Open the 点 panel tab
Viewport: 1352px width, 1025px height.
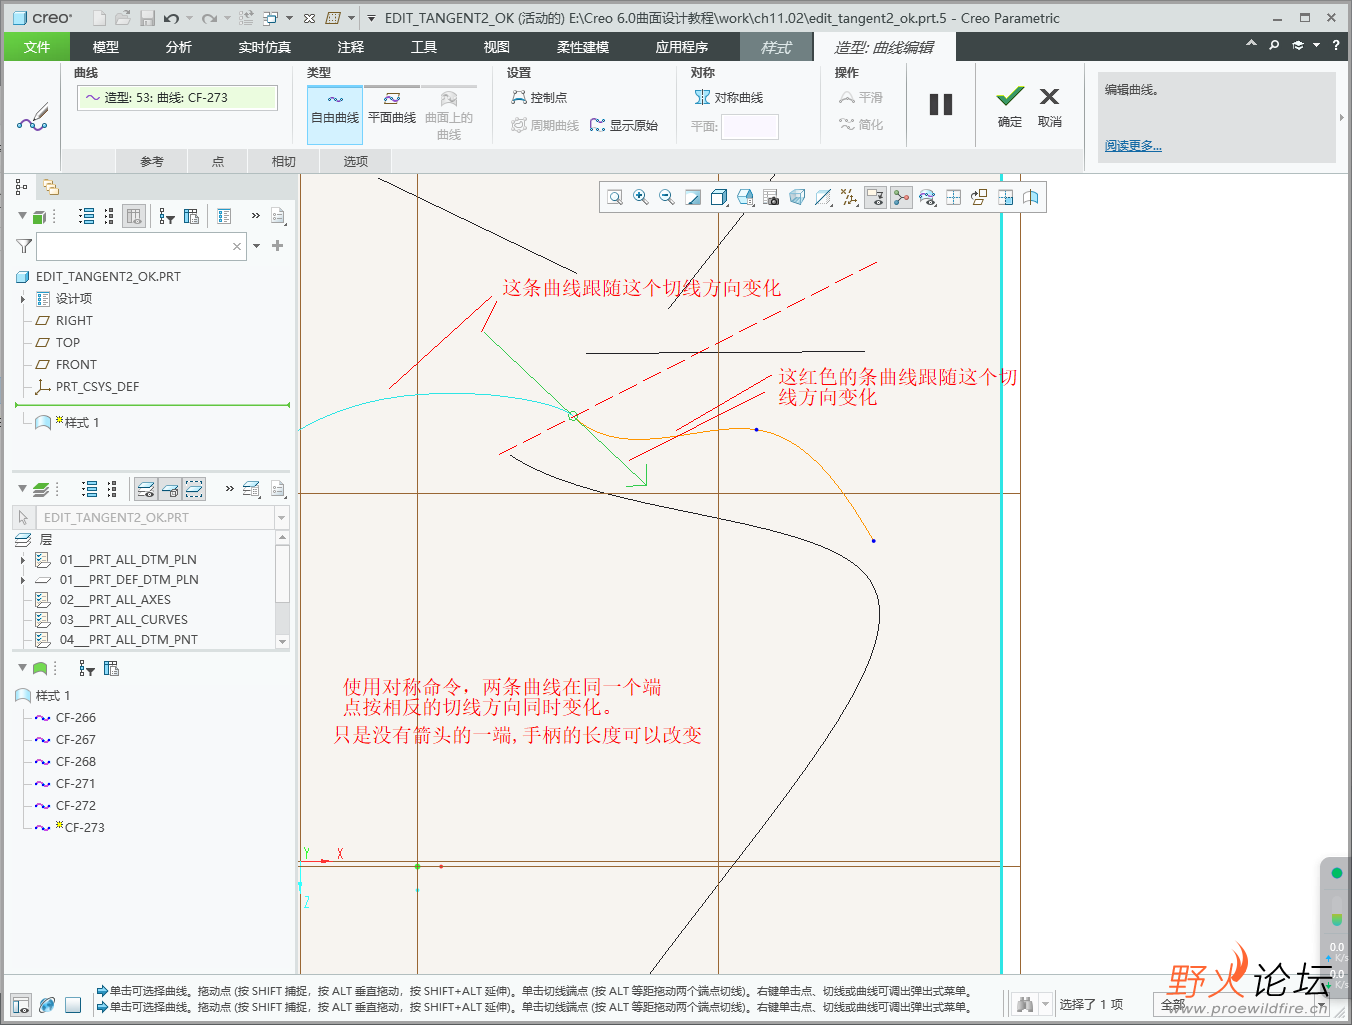(x=218, y=161)
